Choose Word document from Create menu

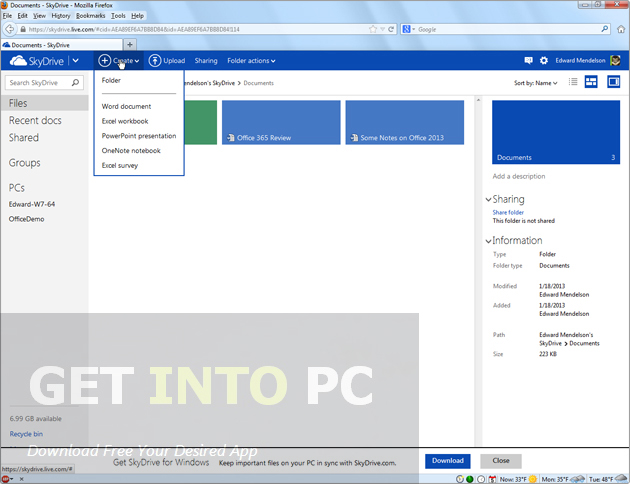(x=126, y=106)
